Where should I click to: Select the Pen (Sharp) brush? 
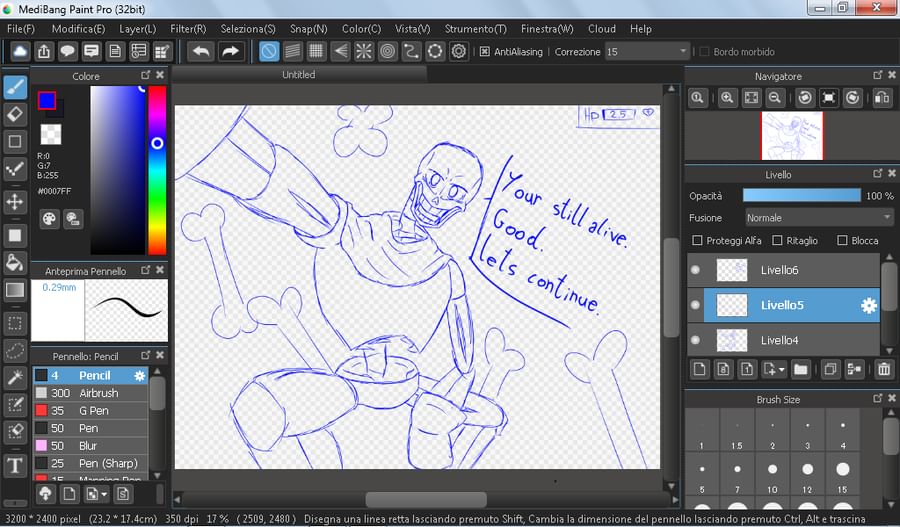click(x=91, y=463)
